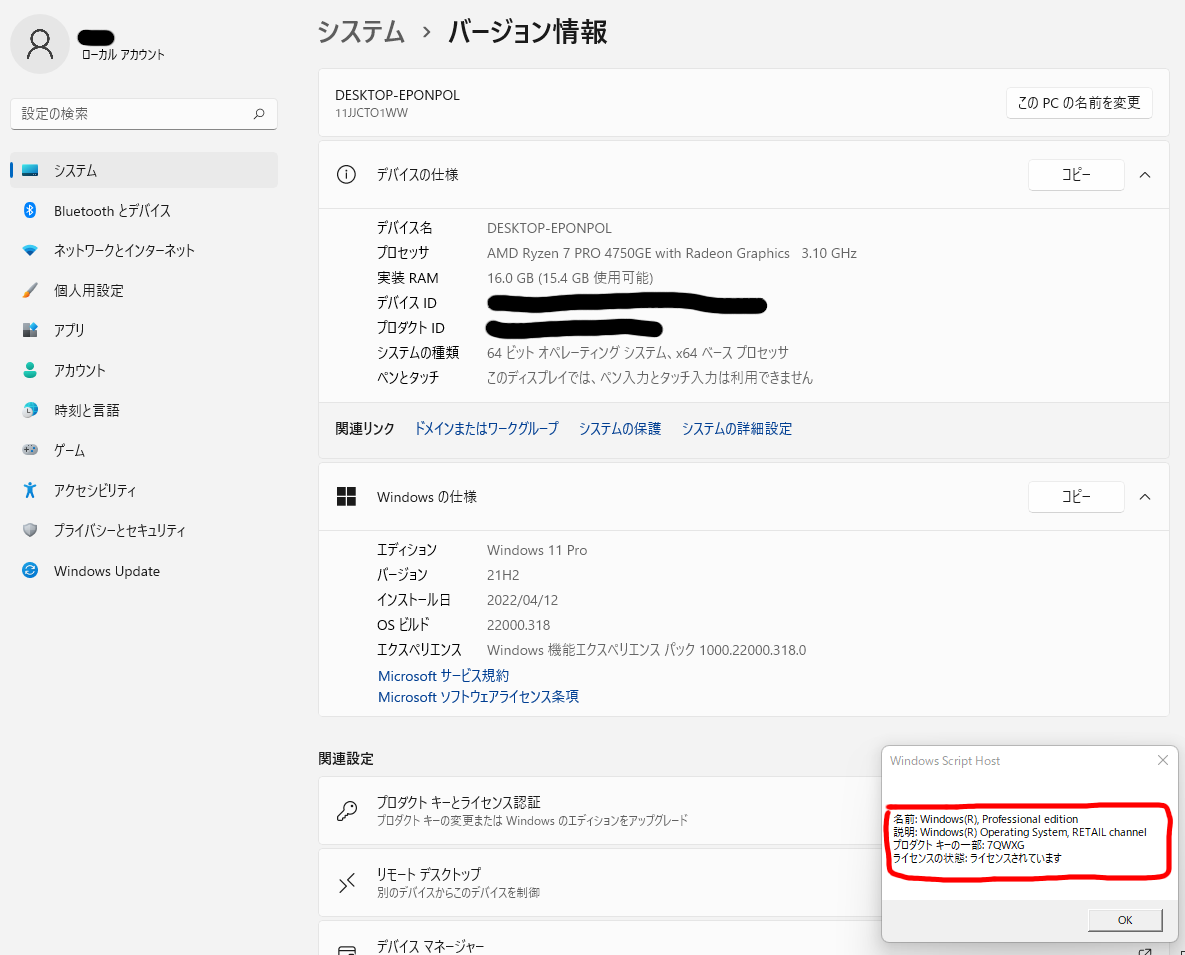Go back to システム in breadcrumb
Viewport: 1185px width, 955px height.
[361, 32]
